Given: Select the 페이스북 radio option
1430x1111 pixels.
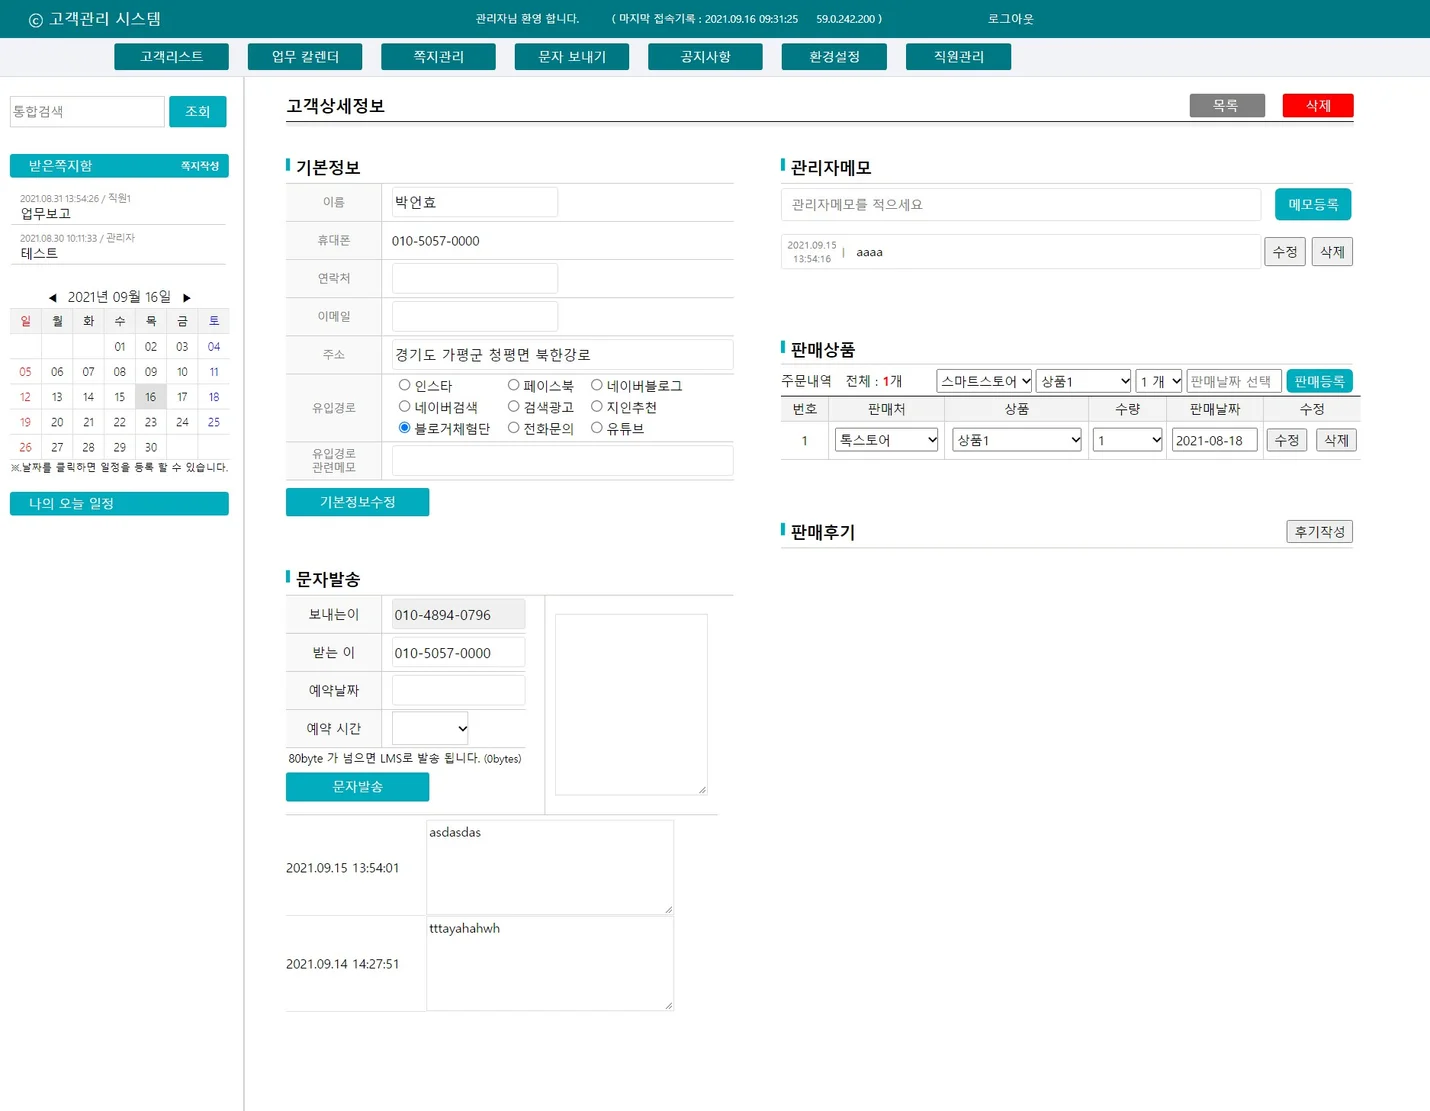Looking at the screenshot, I should point(513,385).
